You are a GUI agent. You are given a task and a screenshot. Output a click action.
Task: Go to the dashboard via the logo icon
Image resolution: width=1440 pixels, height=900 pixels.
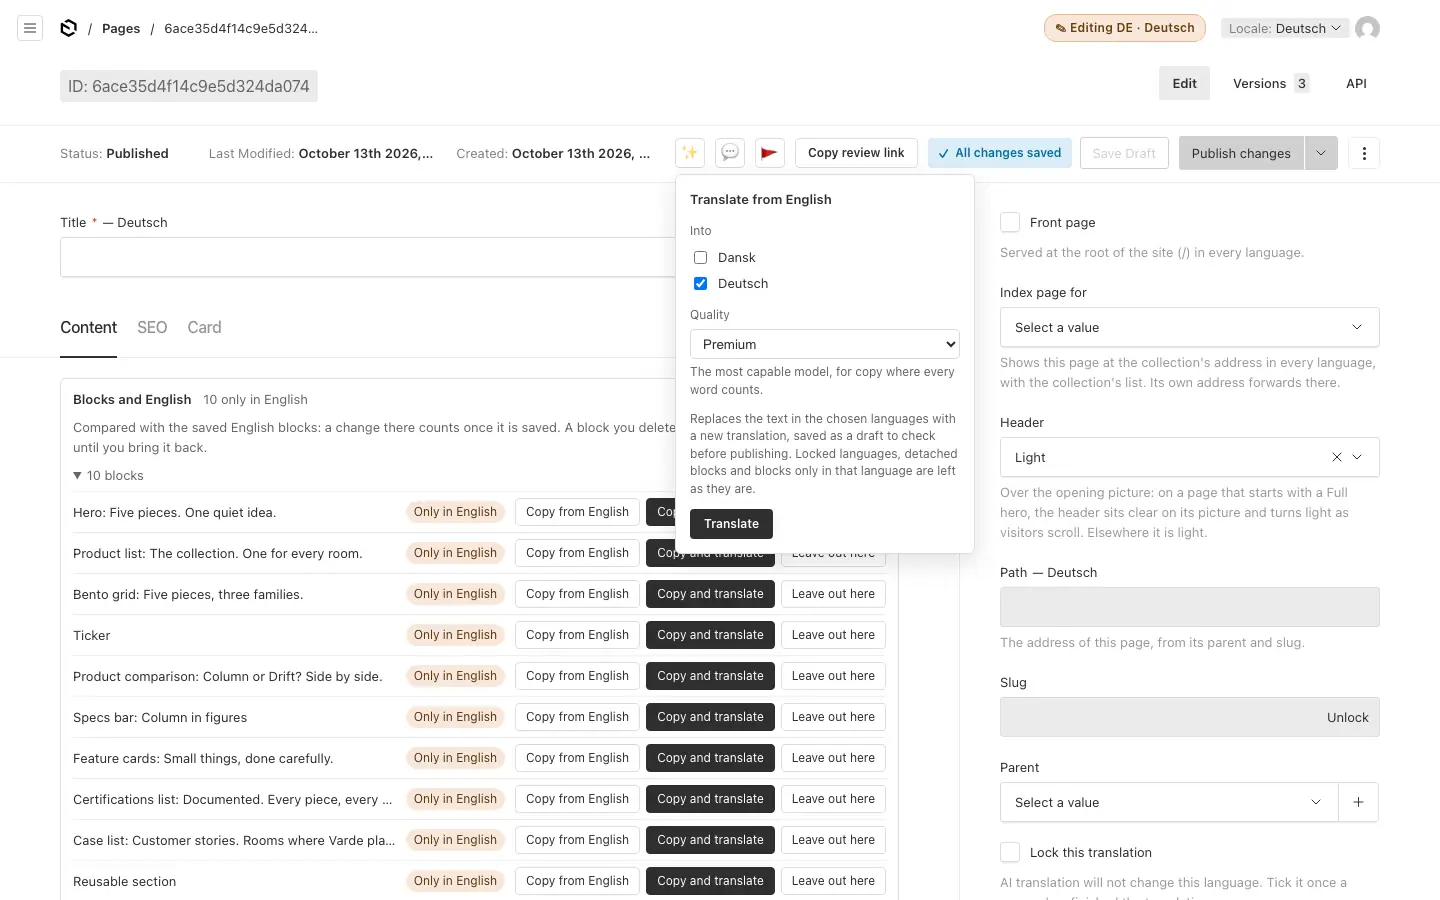[68, 28]
